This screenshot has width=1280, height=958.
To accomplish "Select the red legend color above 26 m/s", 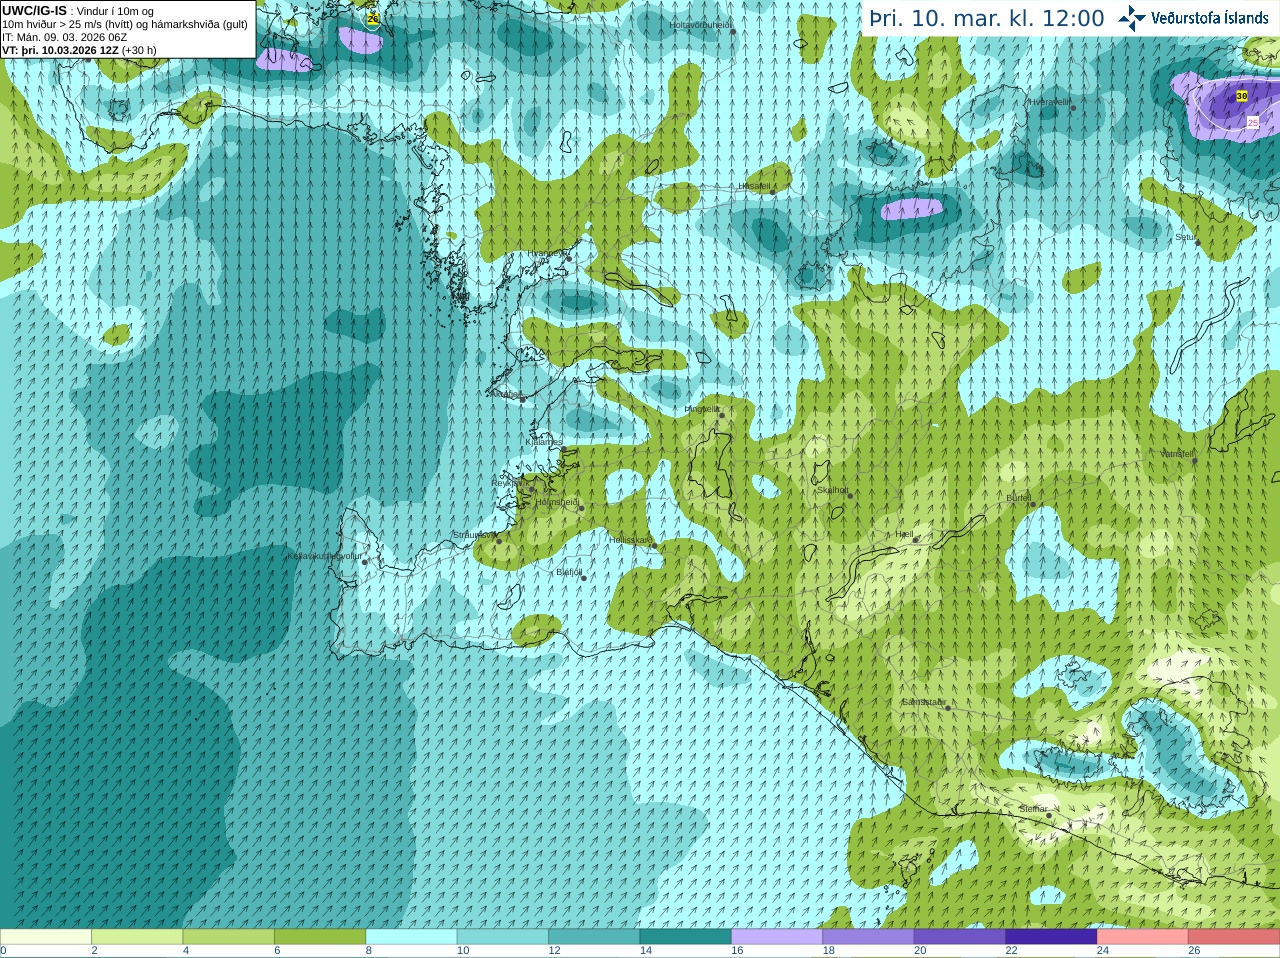I will 1234,937.
